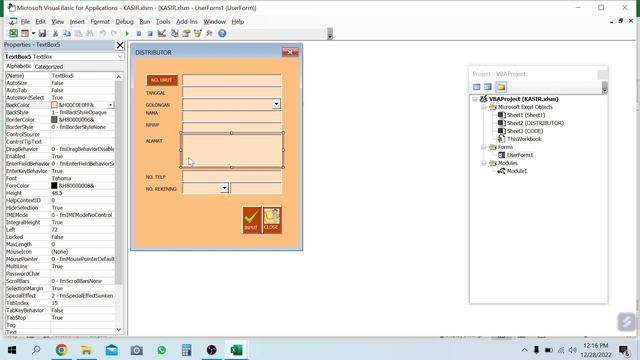Image resolution: width=640 pixels, height=360 pixels.
Task: Collapse the Forms folder in project tree
Action: [x=483, y=147]
